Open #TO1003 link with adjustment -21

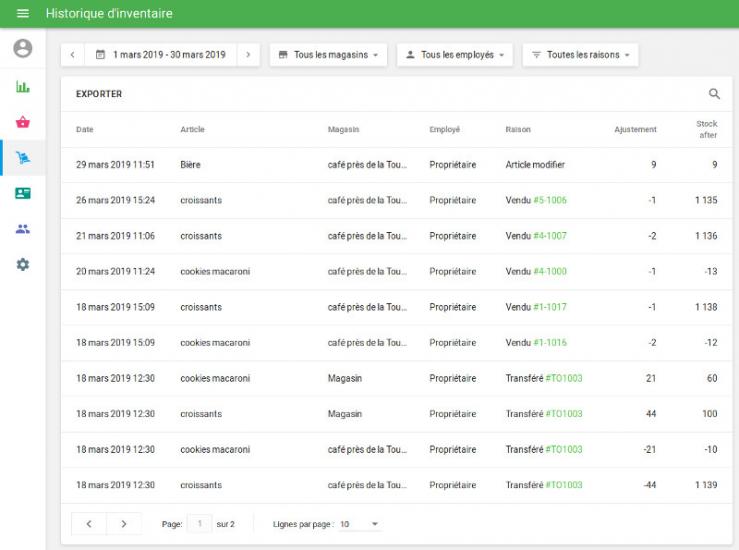[564, 450]
